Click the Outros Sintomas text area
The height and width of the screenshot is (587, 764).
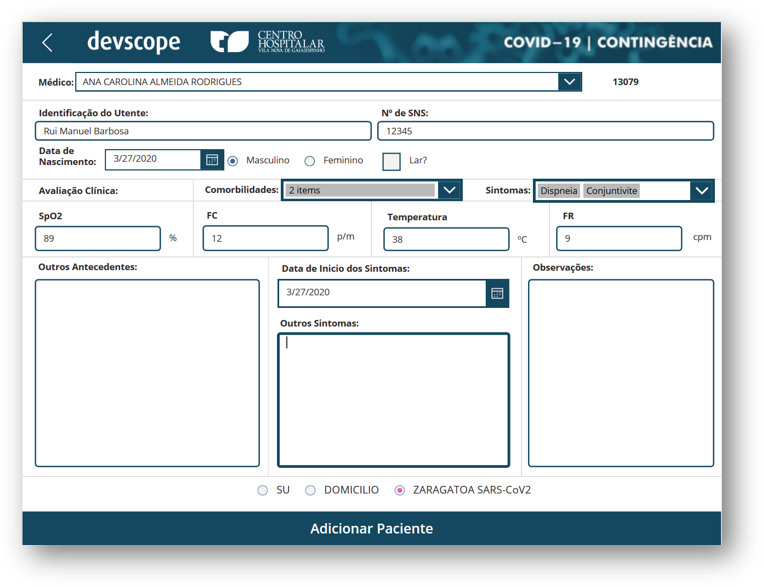394,400
